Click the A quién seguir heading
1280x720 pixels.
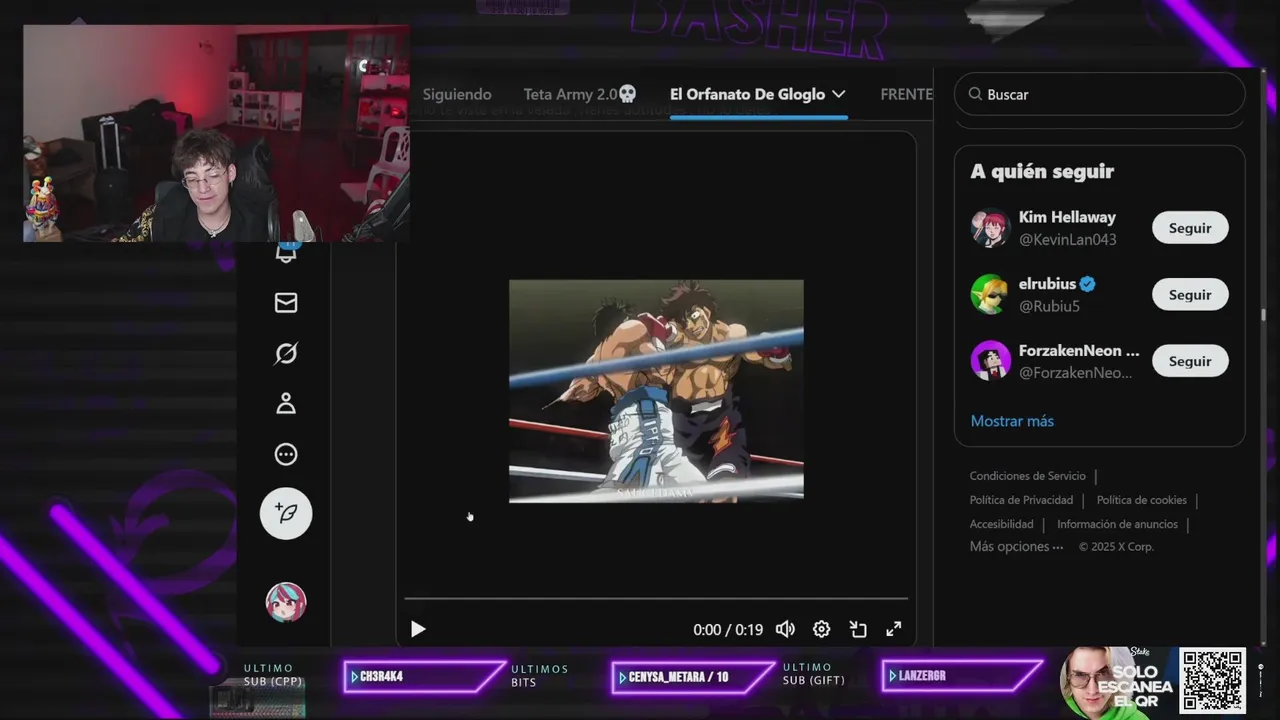pyautogui.click(x=1042, y=171)
